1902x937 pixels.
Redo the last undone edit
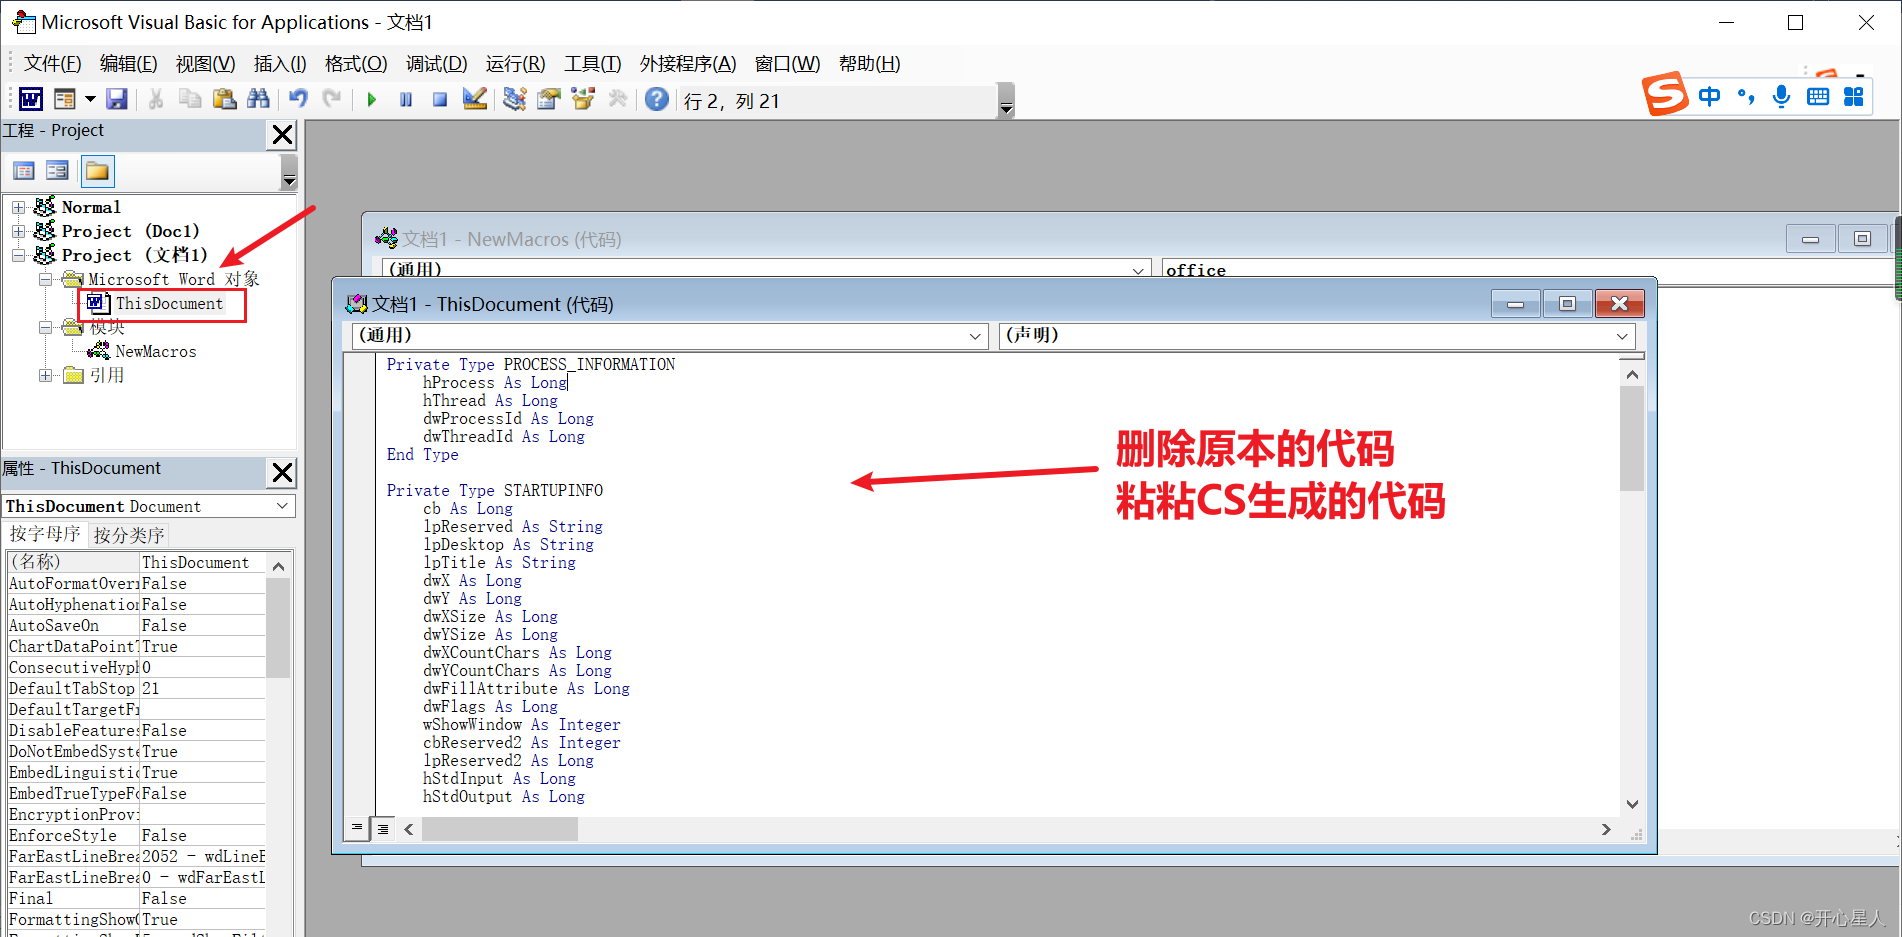click(332, 99)
